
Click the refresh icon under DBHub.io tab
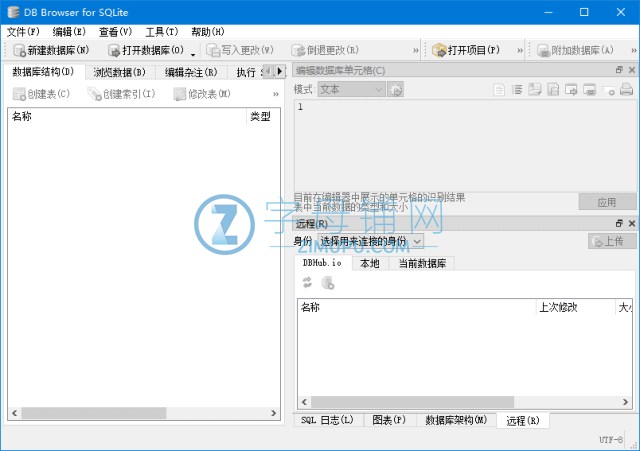tap(307, 282)
